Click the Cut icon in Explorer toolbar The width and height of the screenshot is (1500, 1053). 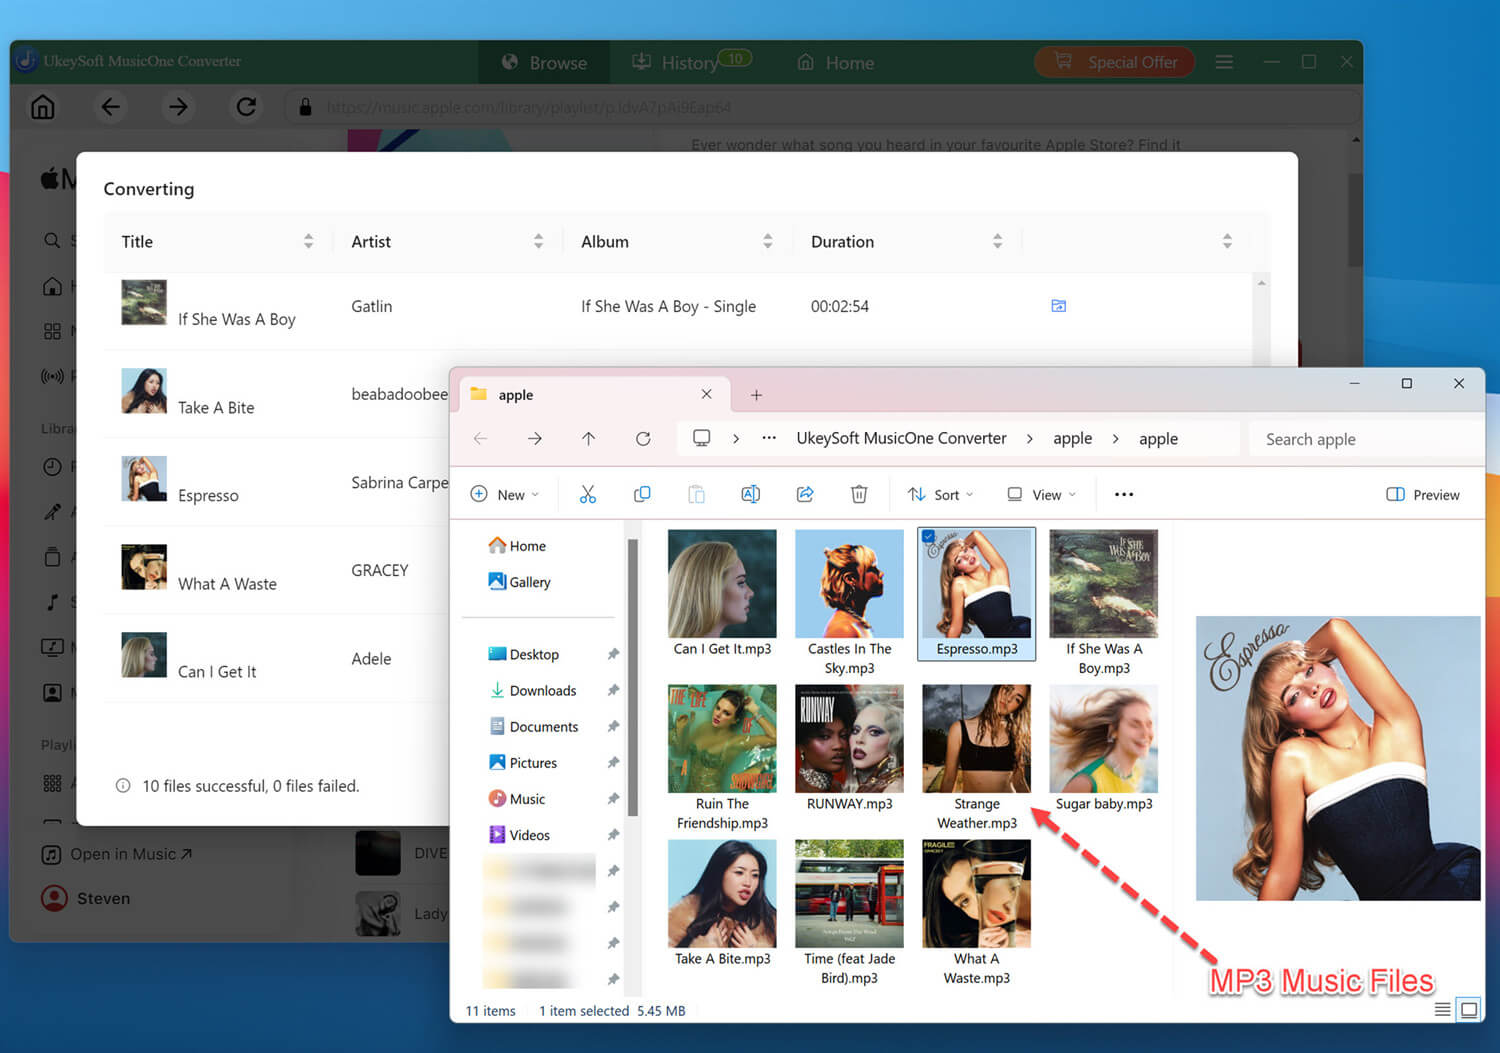(588, 494)
